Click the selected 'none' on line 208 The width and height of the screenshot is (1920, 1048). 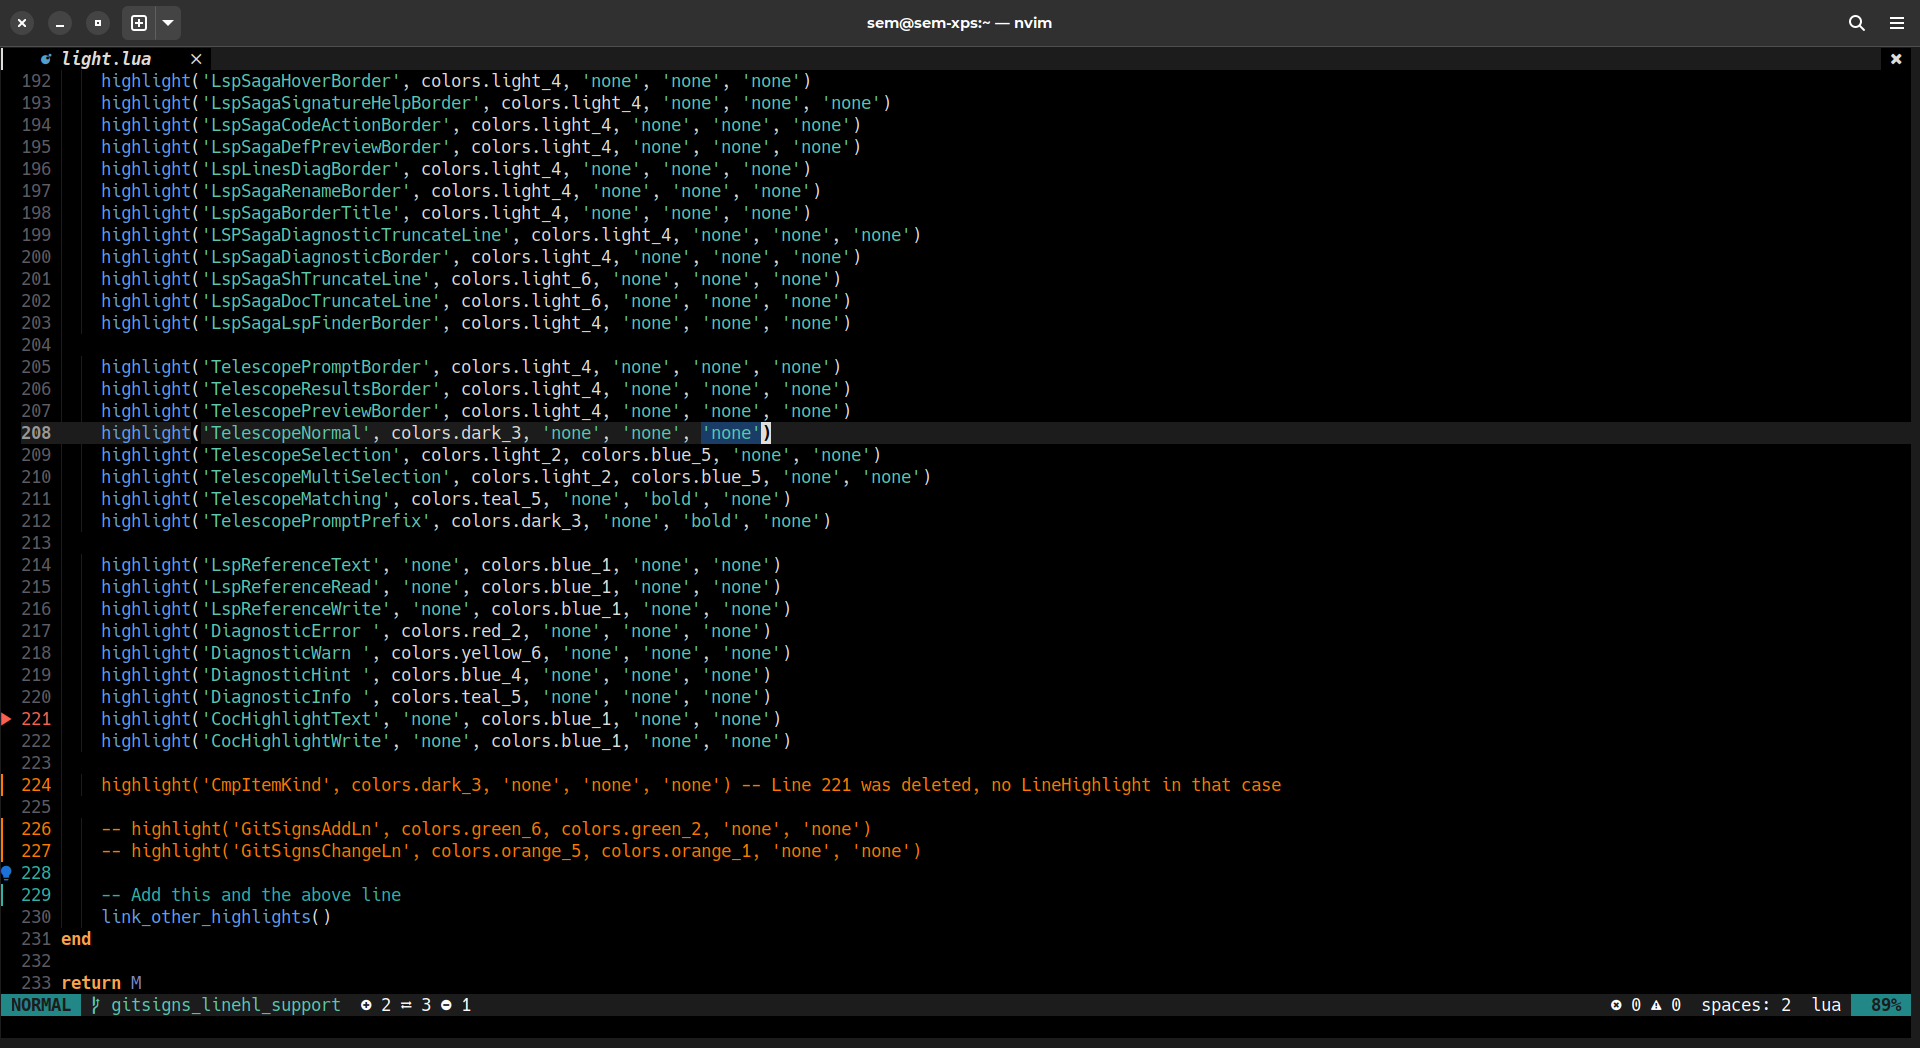click(x=731, y=433)
